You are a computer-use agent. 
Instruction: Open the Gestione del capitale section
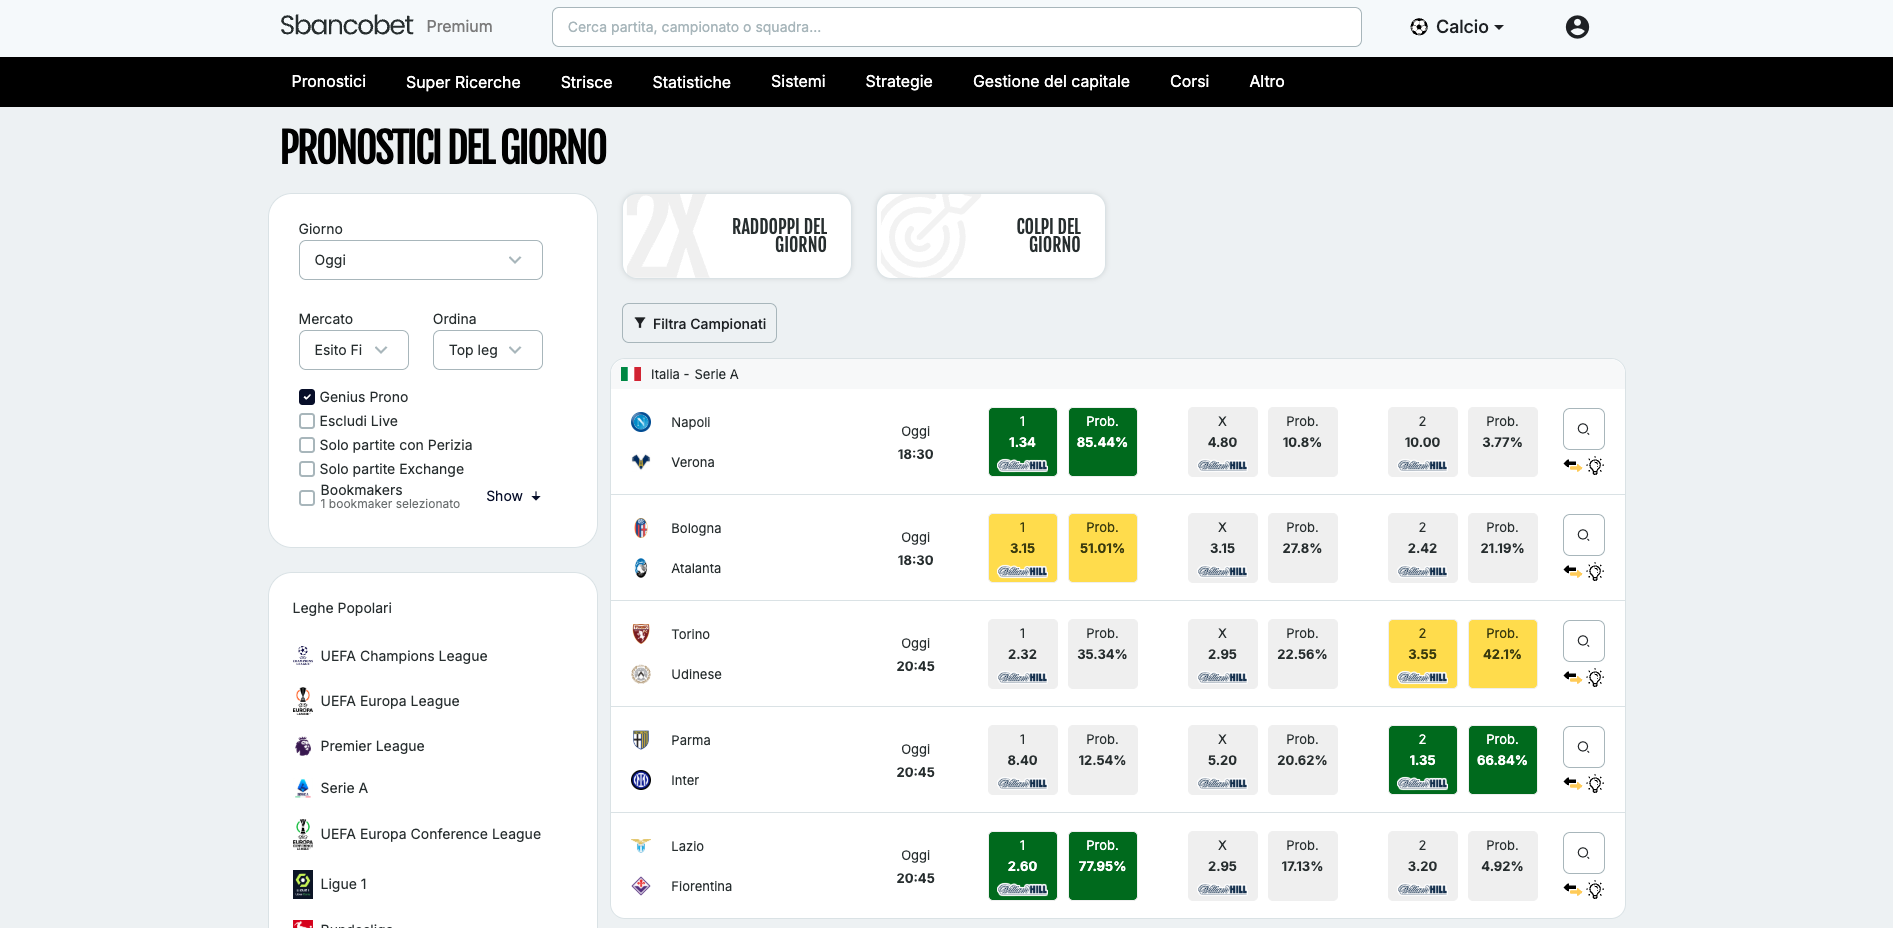[x=1050, y=81]
